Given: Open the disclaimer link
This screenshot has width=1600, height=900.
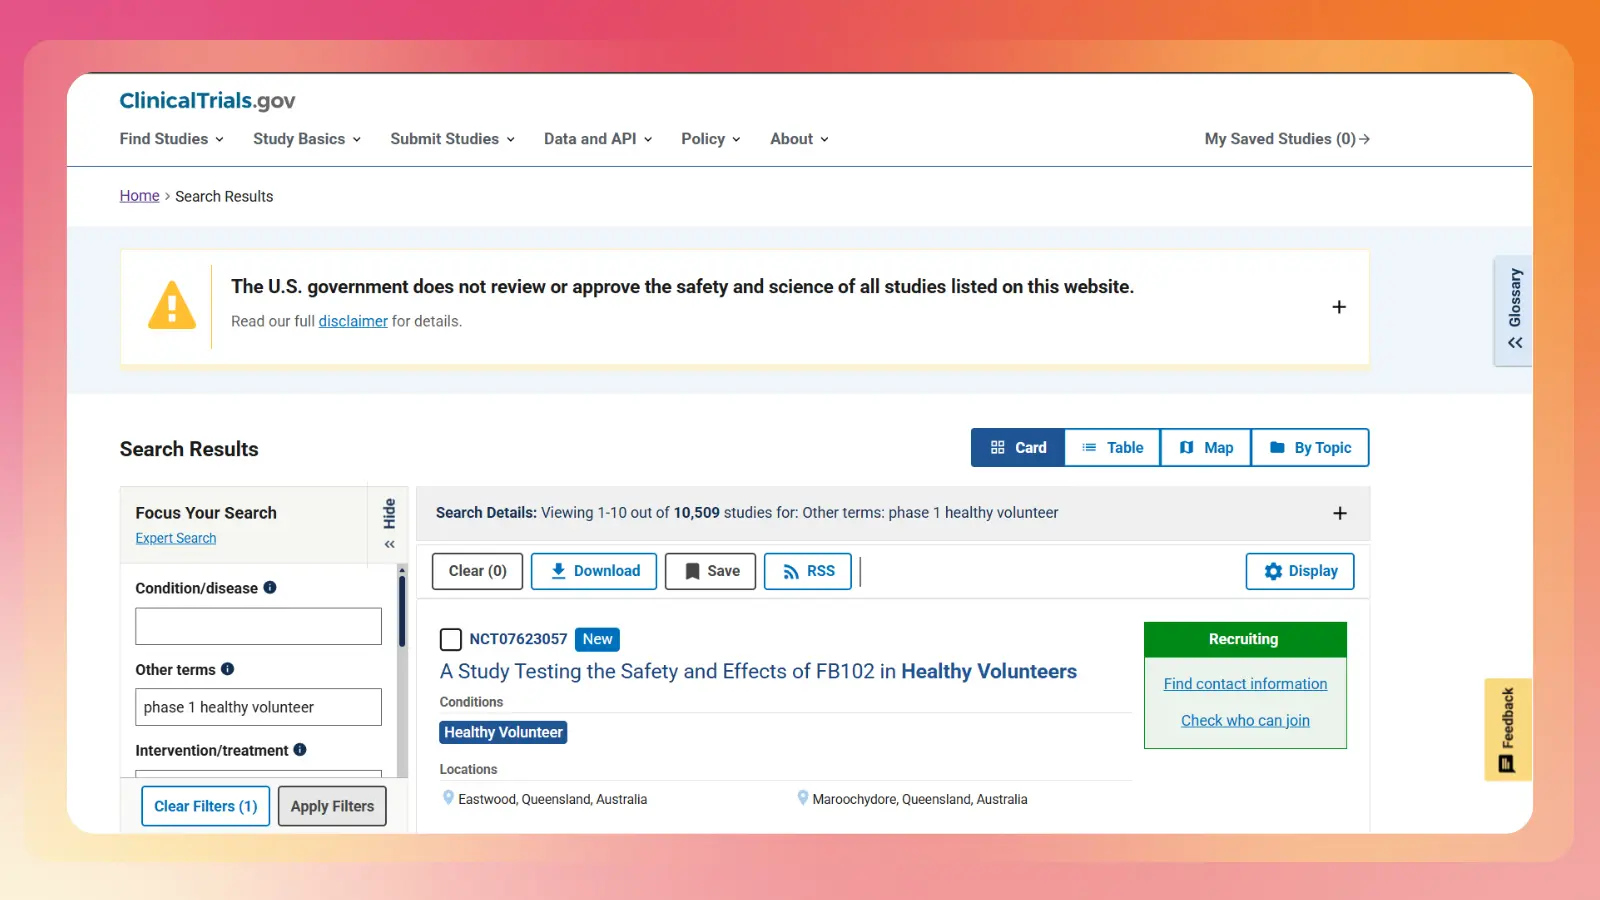Looking at the screenshot, I should [353, 321].
